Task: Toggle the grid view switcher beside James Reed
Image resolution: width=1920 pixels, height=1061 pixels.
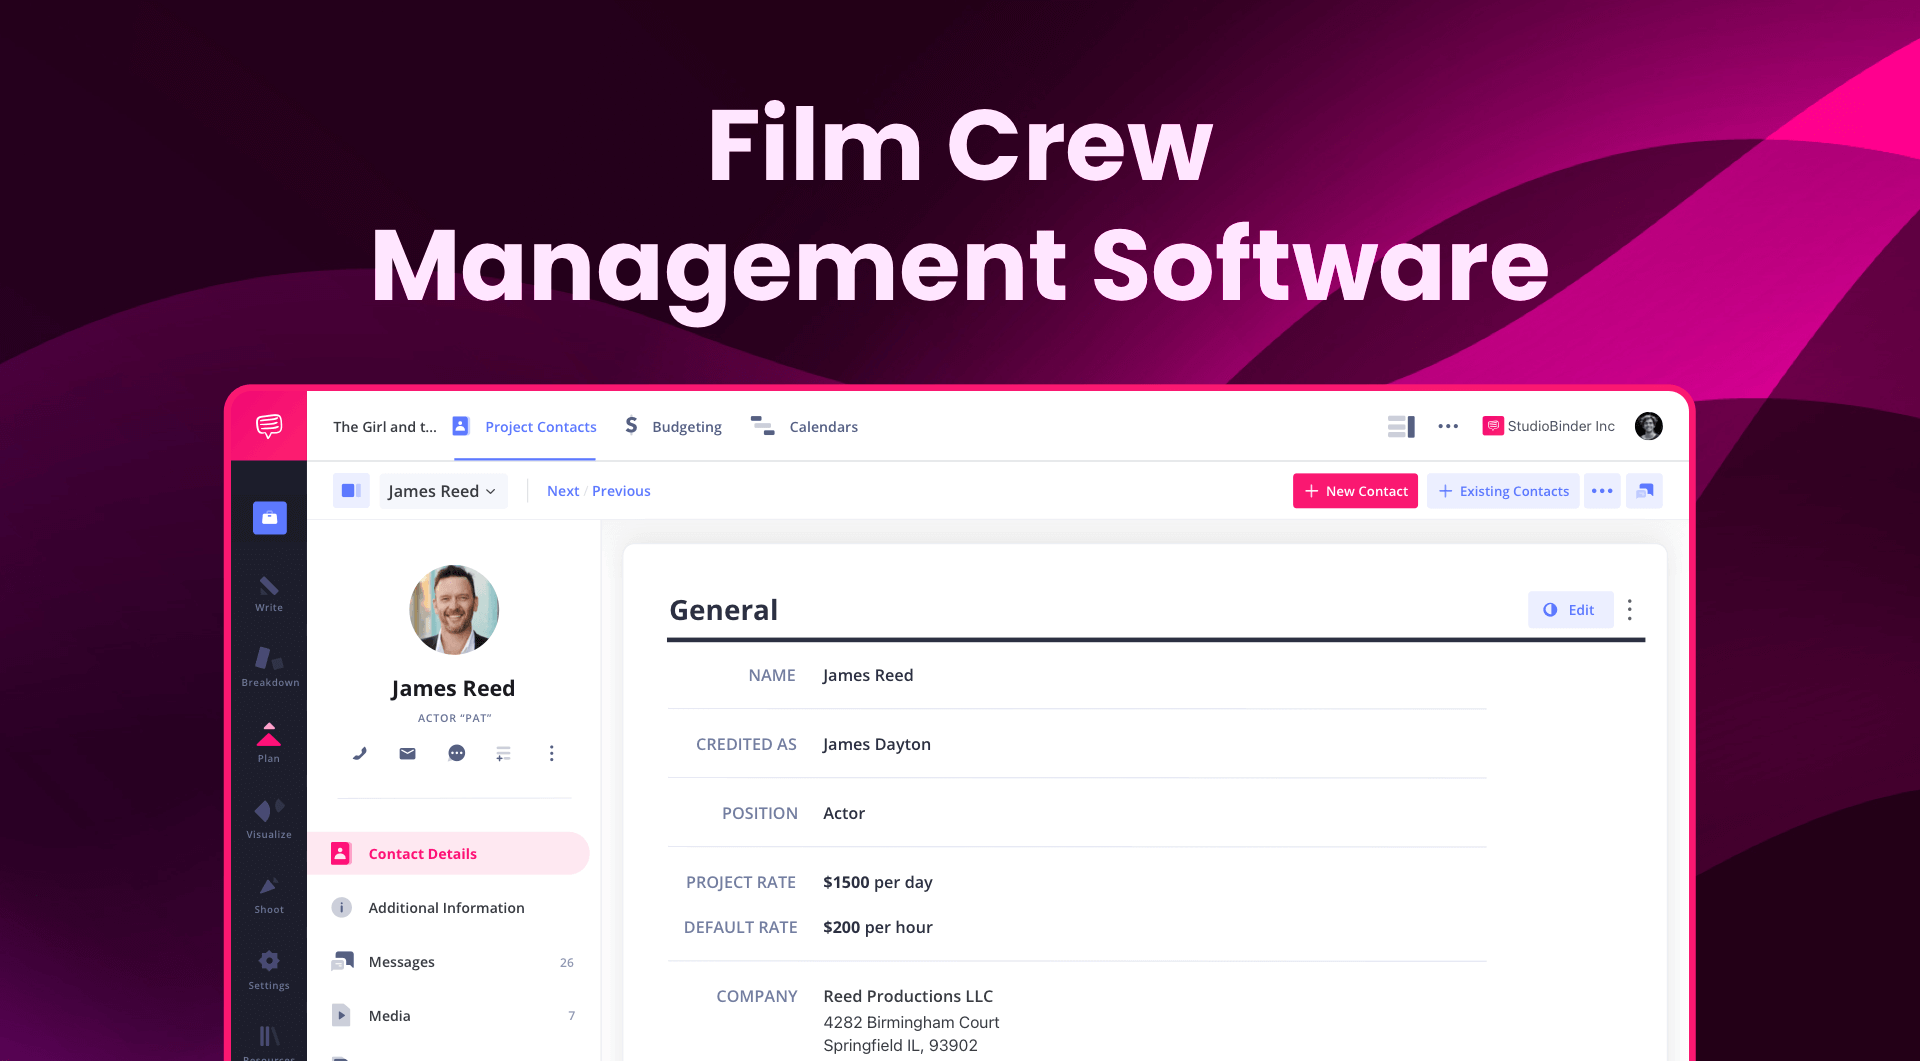Action: point(350,490)
